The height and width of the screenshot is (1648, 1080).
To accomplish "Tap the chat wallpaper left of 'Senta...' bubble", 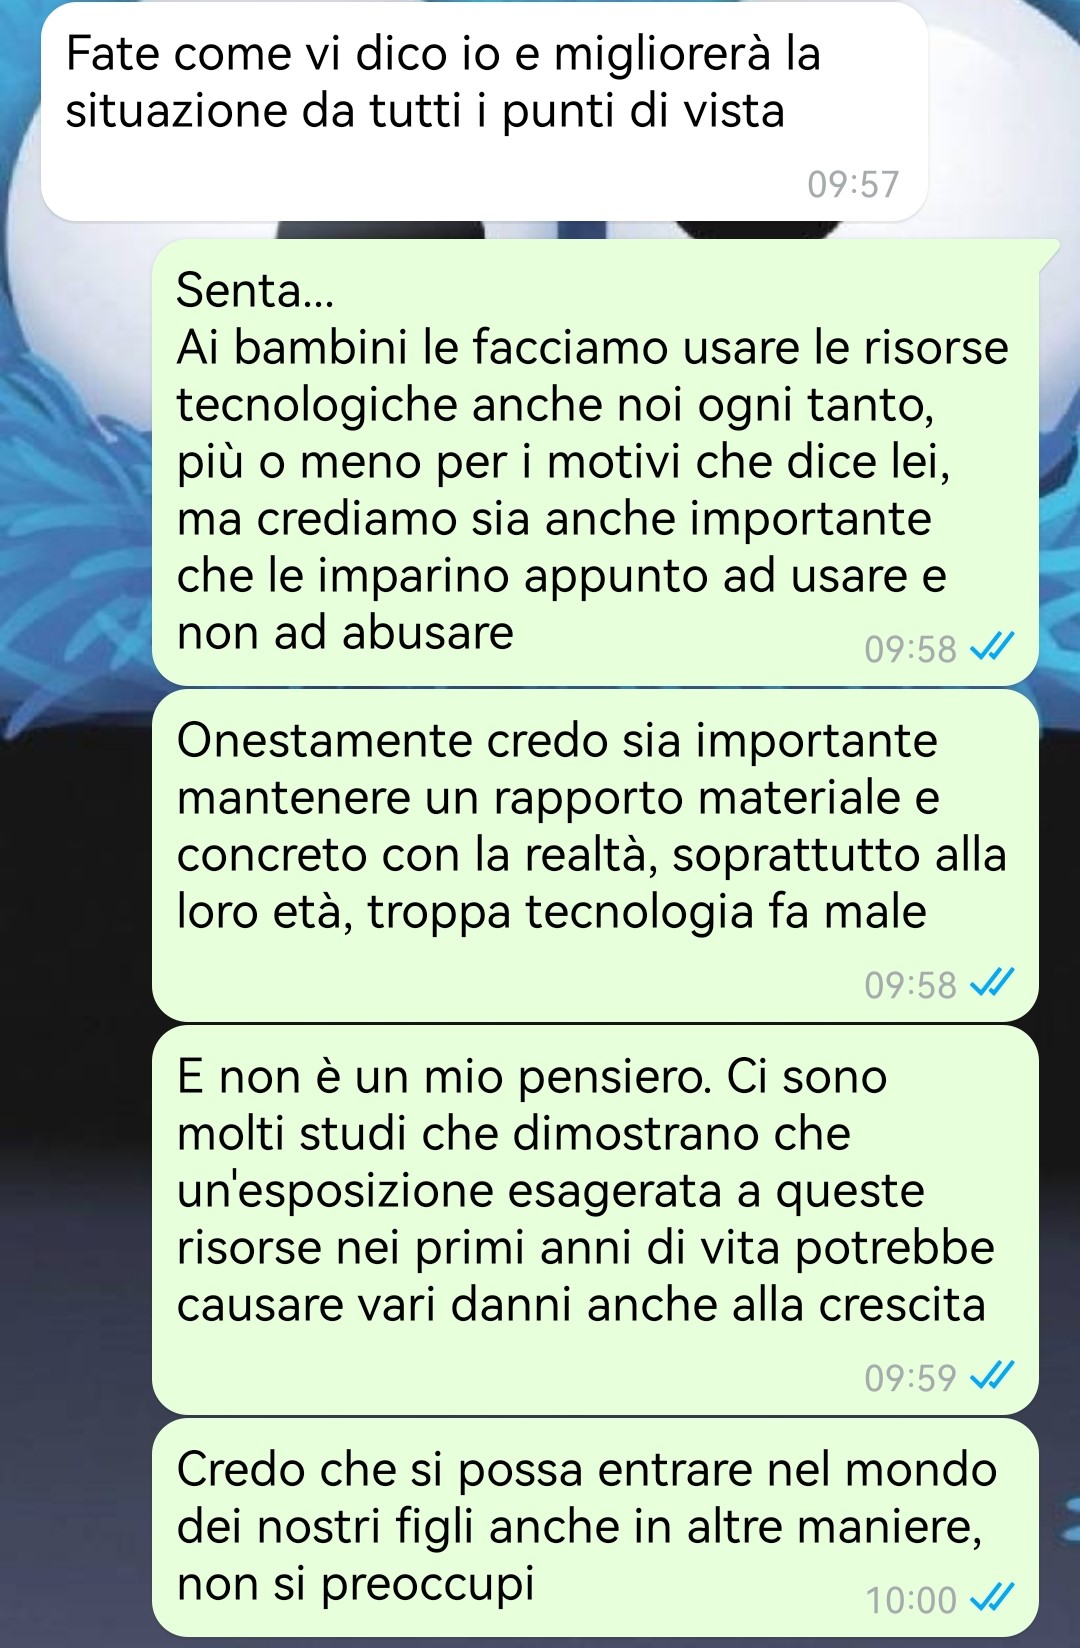I will 75,460.
